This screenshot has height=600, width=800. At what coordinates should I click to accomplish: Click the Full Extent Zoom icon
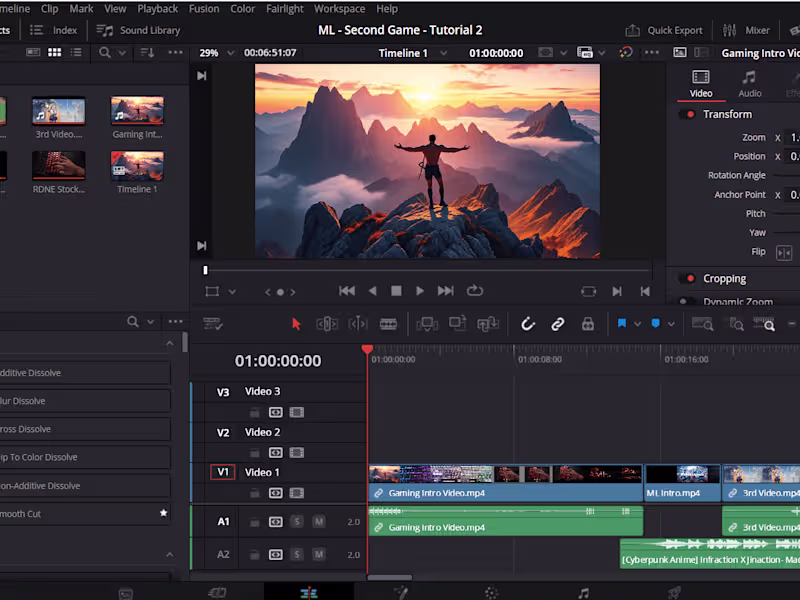click(x=702, y=324)
